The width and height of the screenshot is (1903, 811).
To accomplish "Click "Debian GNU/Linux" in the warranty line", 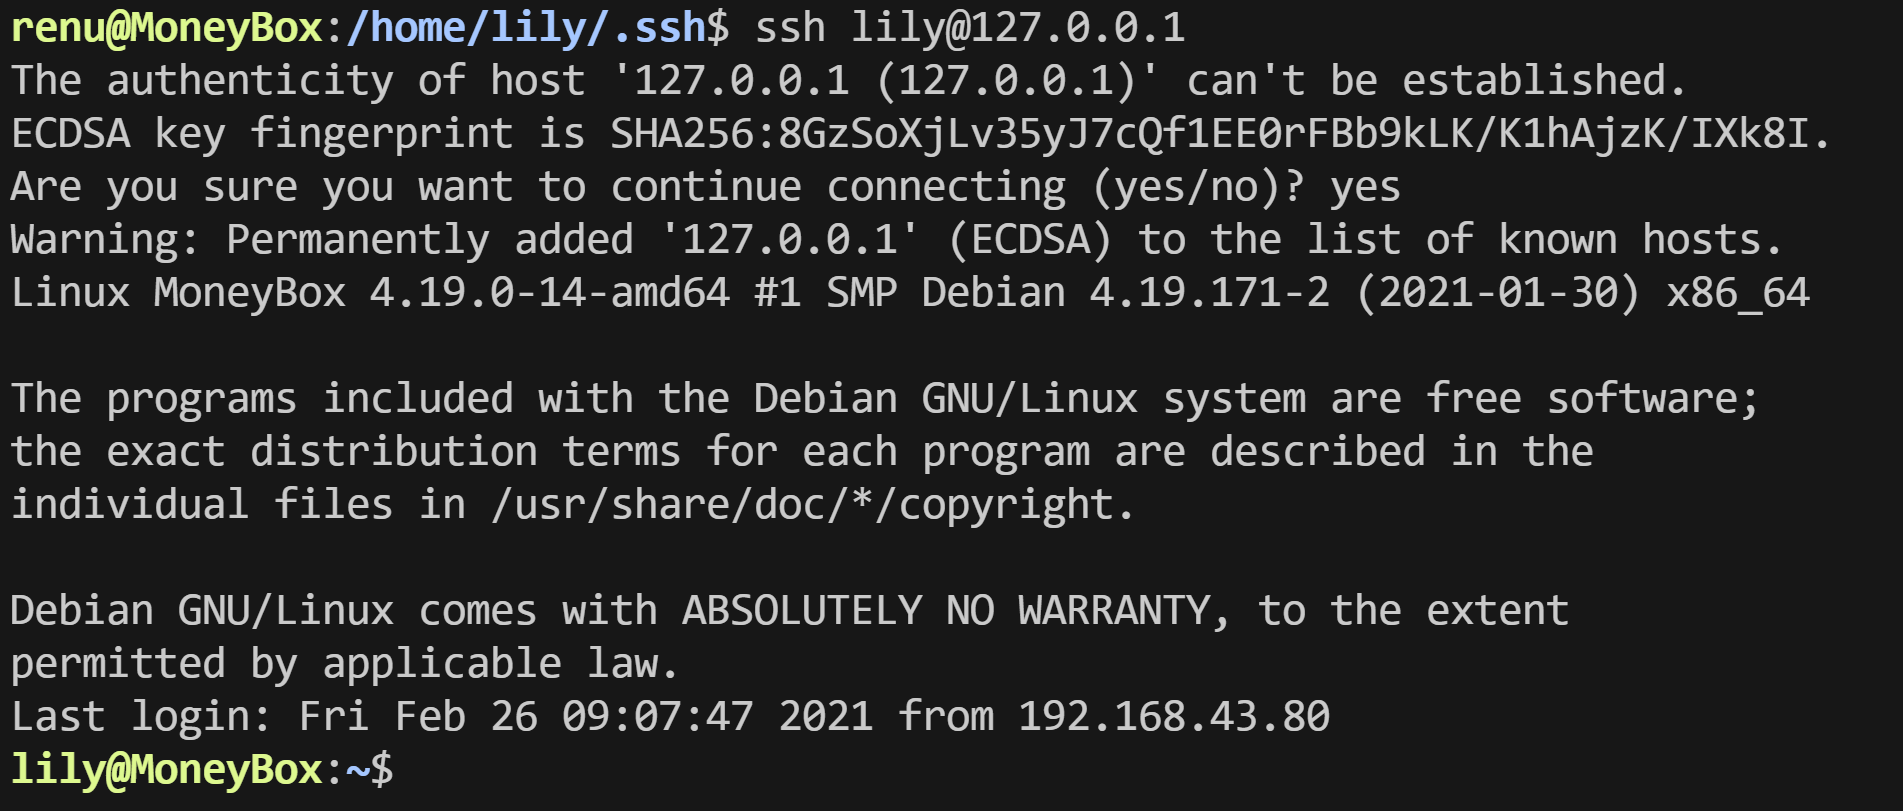I will 202,611.
